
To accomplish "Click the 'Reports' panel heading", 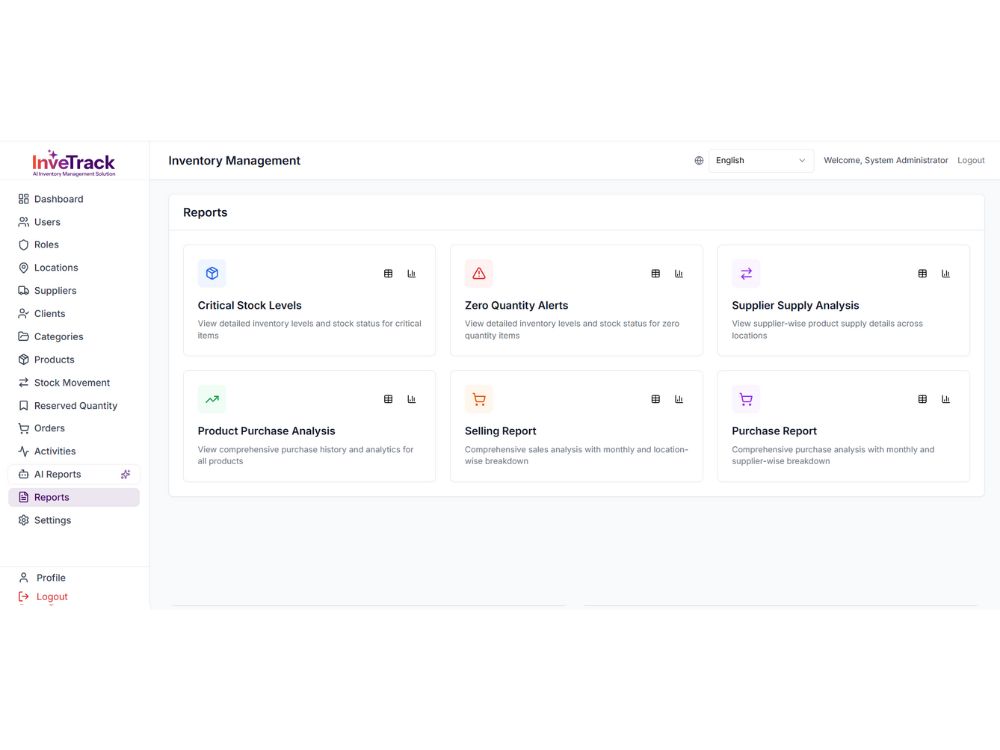I will tap(205, 212).
